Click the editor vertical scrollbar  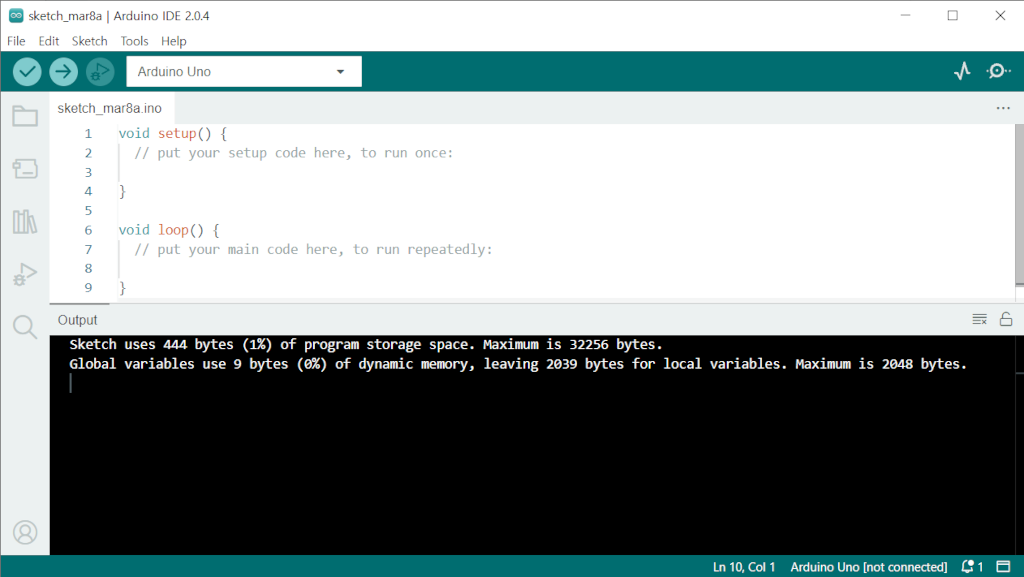click(x=1019, y=204)
